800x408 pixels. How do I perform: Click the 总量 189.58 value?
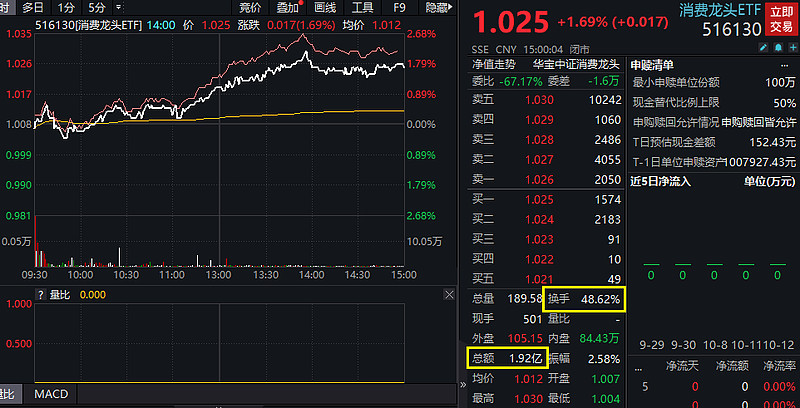pos(525,299)
